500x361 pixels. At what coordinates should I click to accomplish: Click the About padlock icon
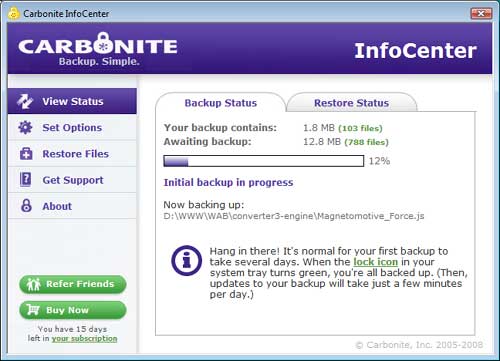pos(26,206)
